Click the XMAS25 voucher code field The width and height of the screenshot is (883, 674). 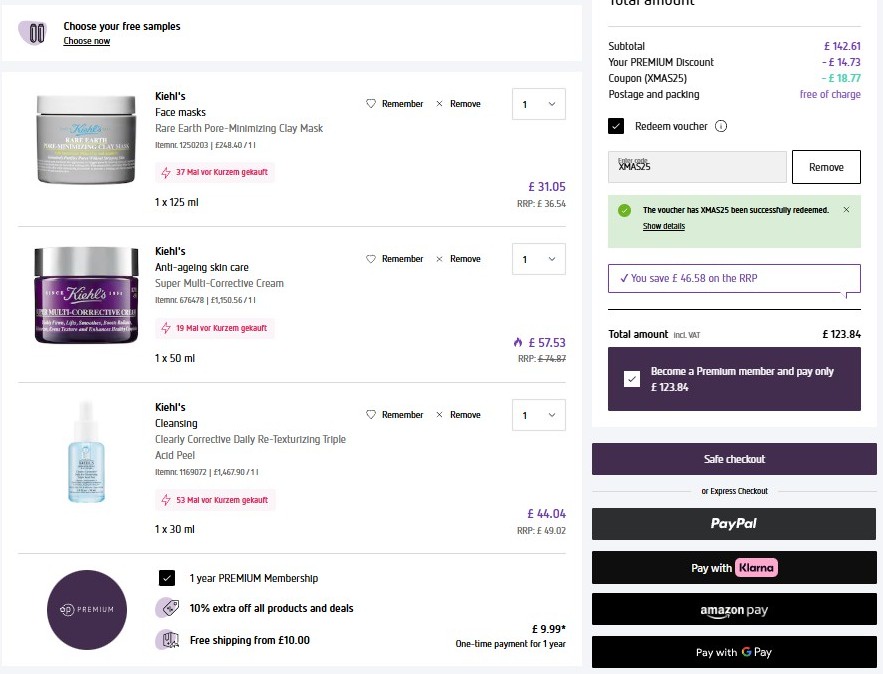(698, 167)
